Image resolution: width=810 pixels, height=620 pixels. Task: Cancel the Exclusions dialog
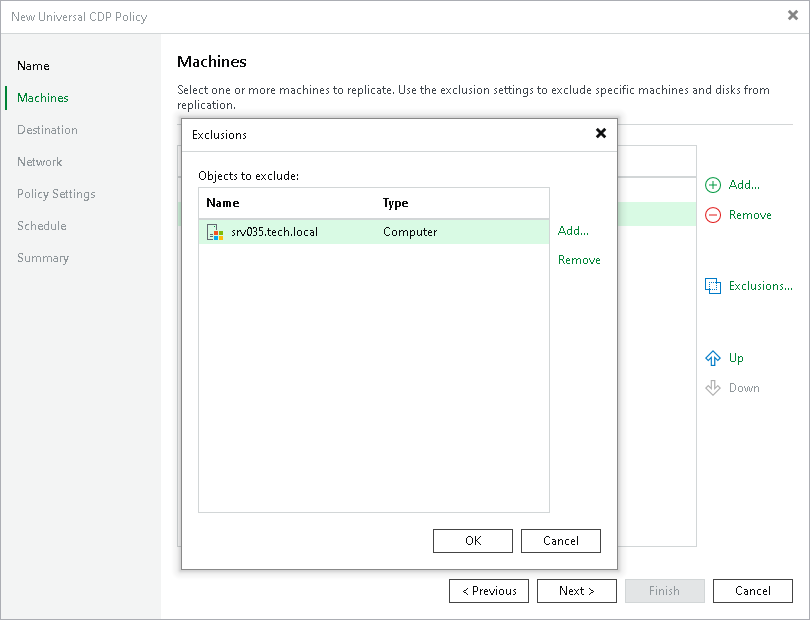[x=560, y=541]
